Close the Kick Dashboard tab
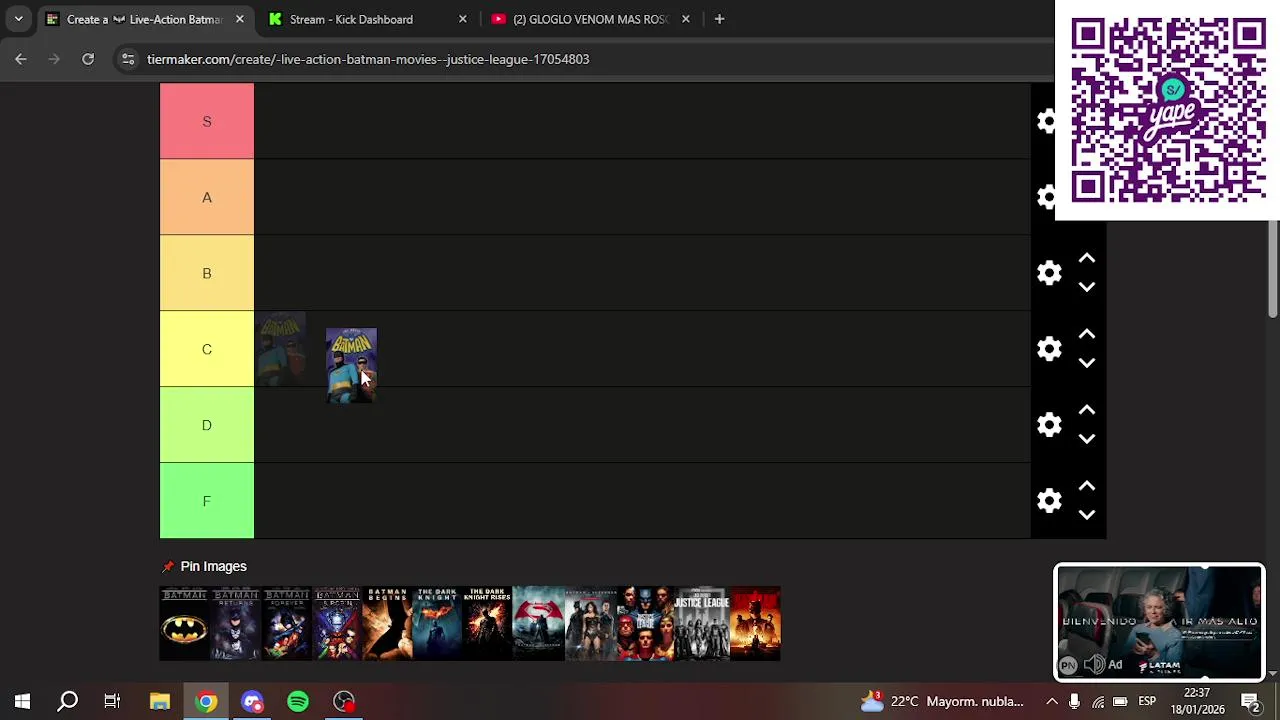Screen dimensions: 1280x720 (x=462, y=19)
